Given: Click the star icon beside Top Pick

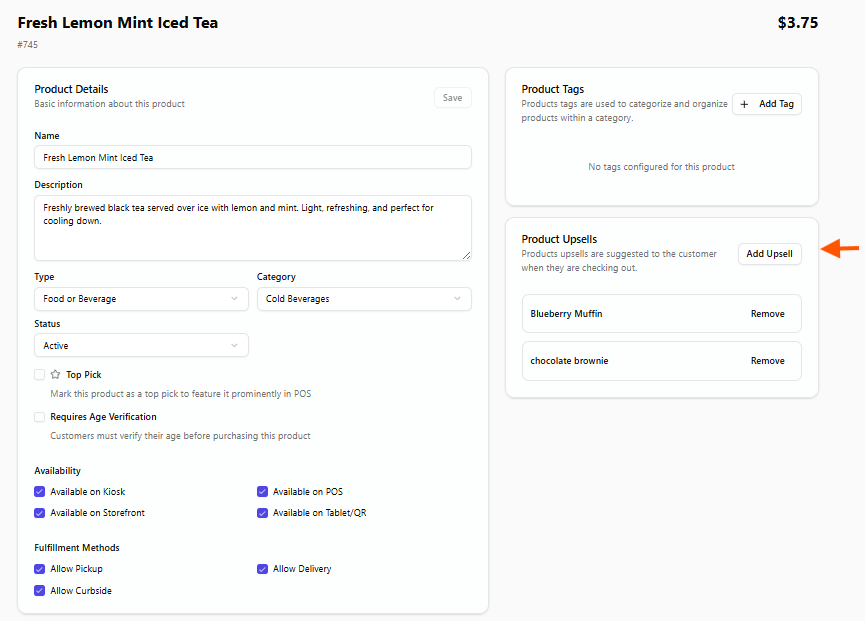Looking at the screenshot, I should 56,375.
